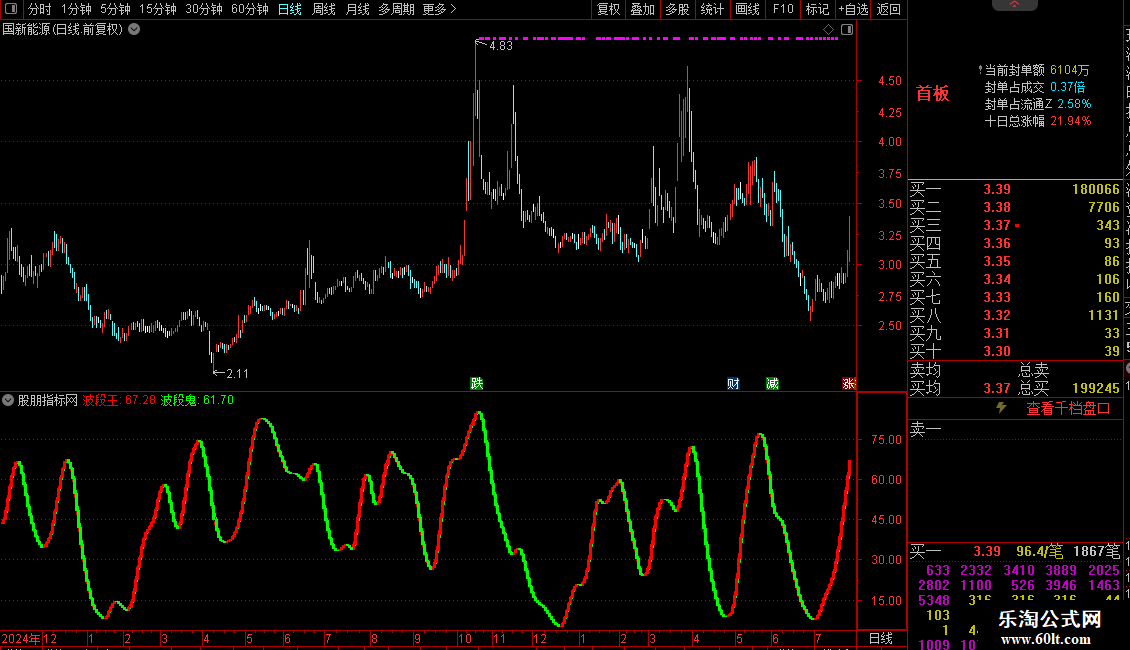Switch to 分时 intraday view
This screenshot has height=650, width=1130.
(x=40, y=9)
